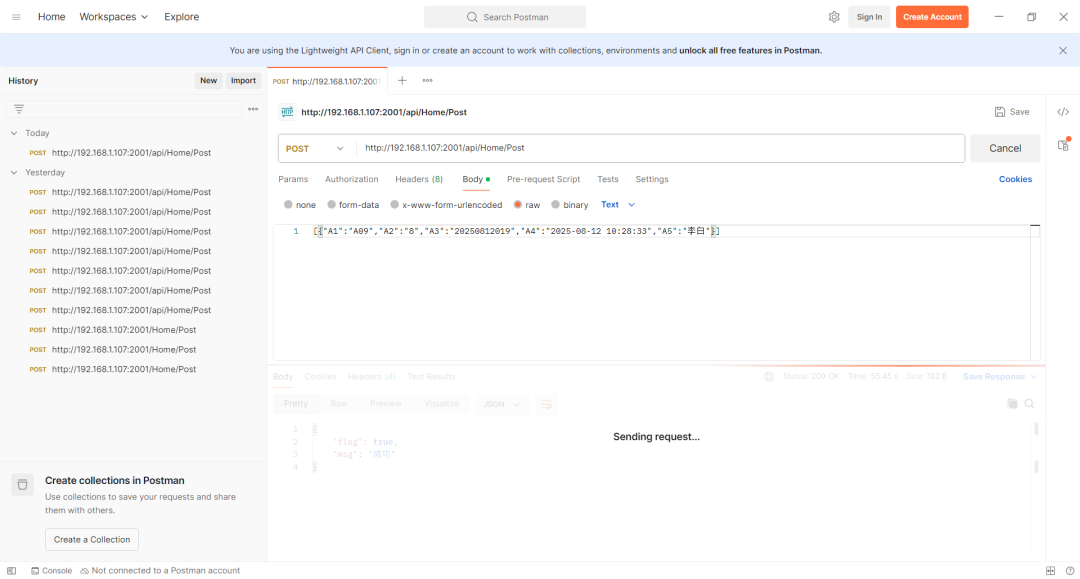Screen dimensions: 1080x579
Task: Click the request URL input field
Action: [660, 148]
